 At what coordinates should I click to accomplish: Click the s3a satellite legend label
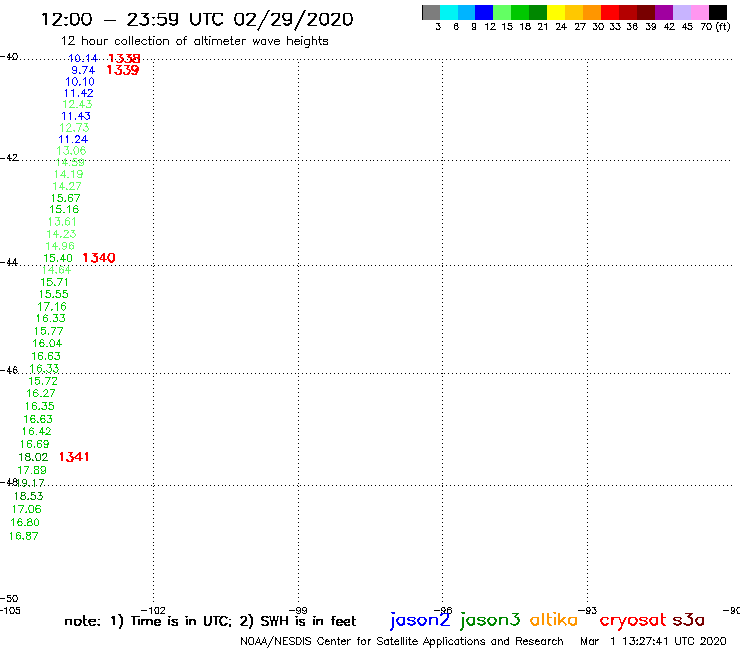click(689, 620)
